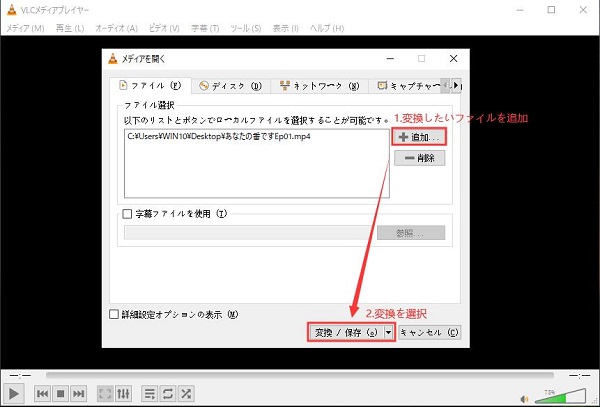
Task: Open the ビデオ (V) menu
Action: click(164, 28)
